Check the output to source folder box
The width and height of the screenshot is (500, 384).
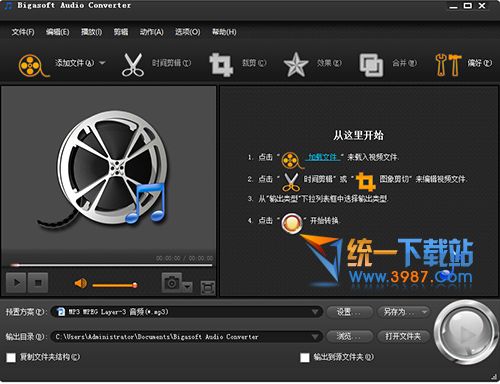pyautogui.click(x=305, y=358)
